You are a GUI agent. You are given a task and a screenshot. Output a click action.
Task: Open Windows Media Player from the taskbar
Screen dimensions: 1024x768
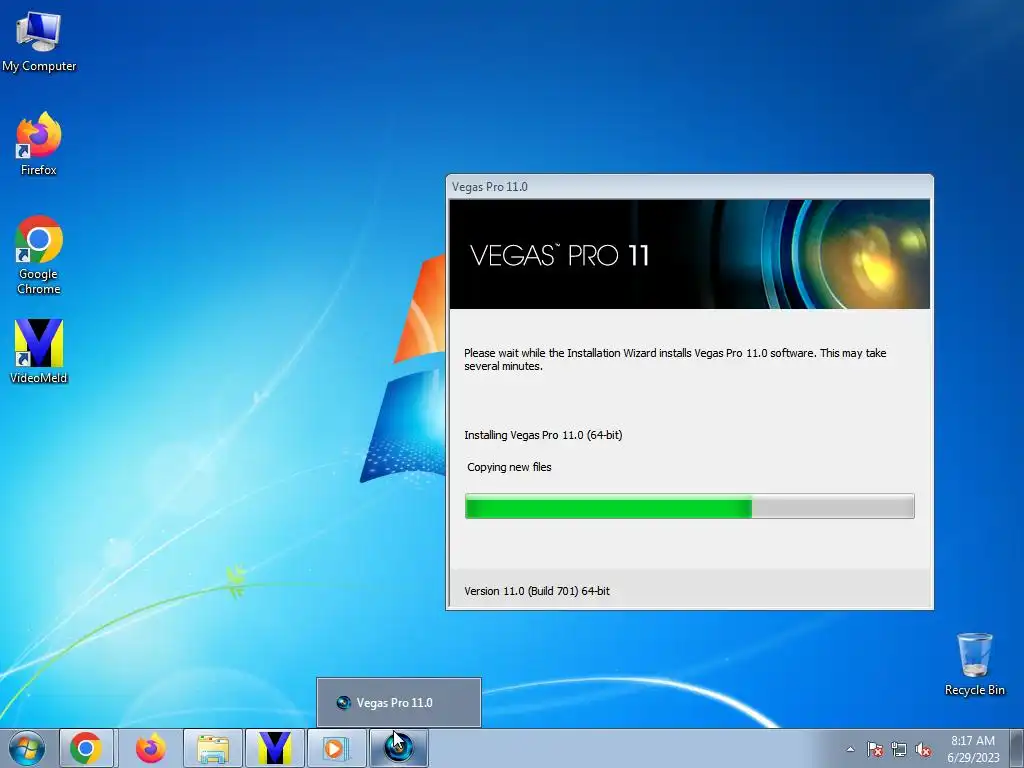tap(336, 748)
